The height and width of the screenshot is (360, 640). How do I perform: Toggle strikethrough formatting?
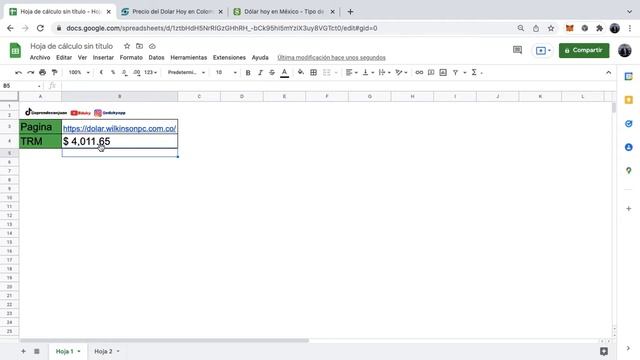[x=272, y=72]
